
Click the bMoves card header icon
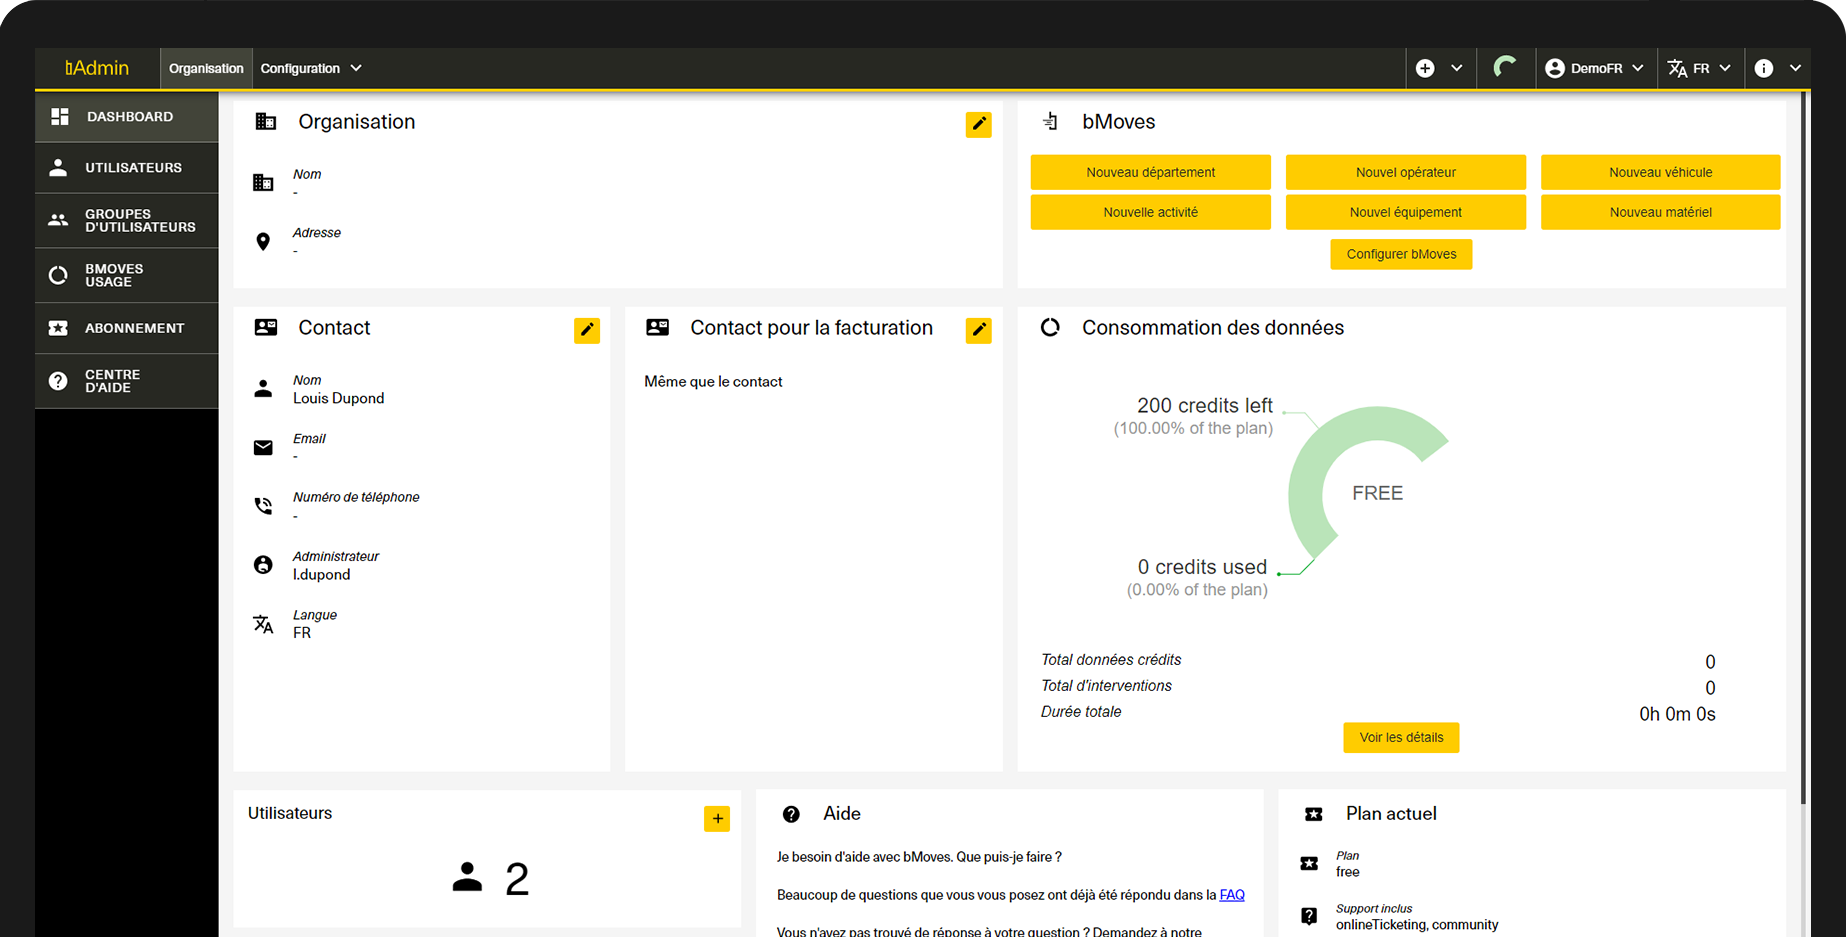1050,122
